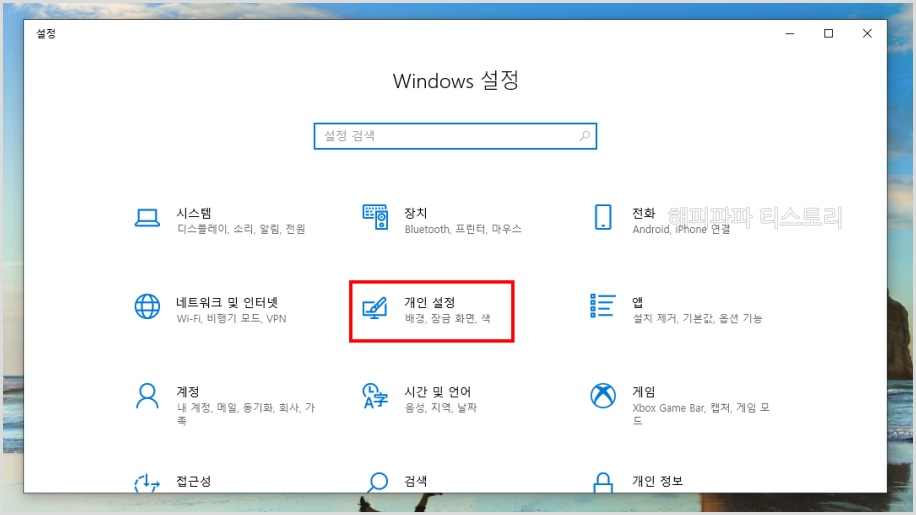Open the 장치 keyboard and speaker icon
The width and height of the screenshot is (916, 515).
pos(375,217)
